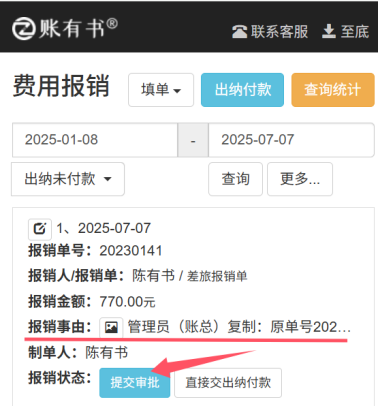Open the 出纳未付款 status dropdown

coord(68,179)
